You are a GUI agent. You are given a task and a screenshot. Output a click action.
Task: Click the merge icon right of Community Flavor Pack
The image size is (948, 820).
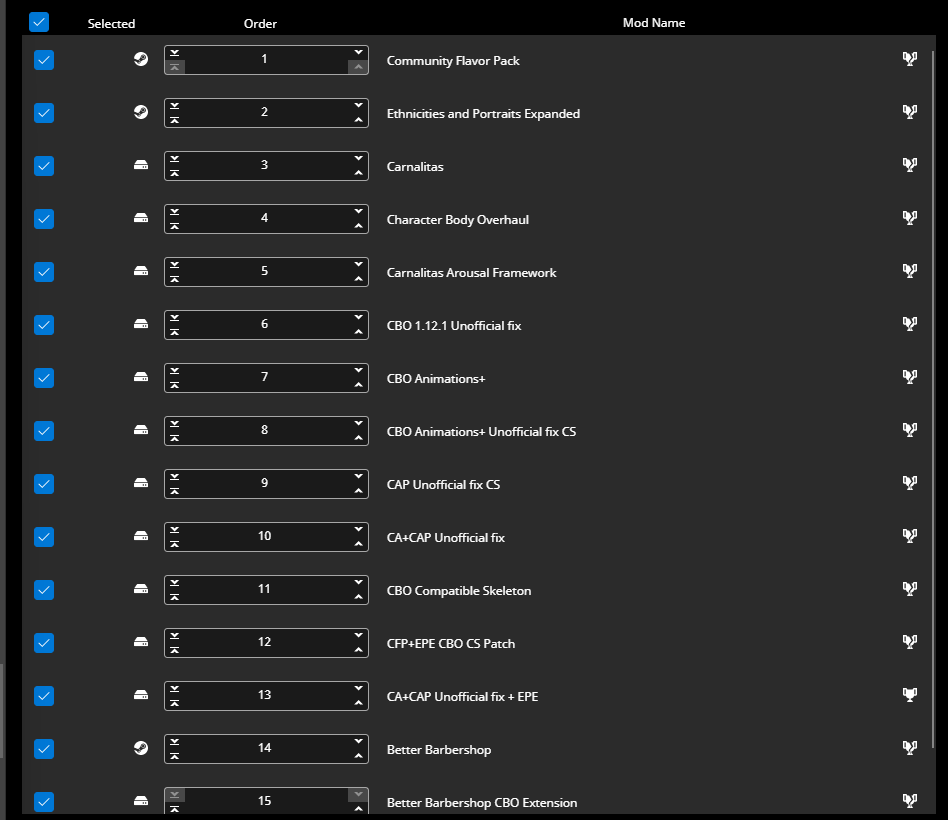[910, 59]
